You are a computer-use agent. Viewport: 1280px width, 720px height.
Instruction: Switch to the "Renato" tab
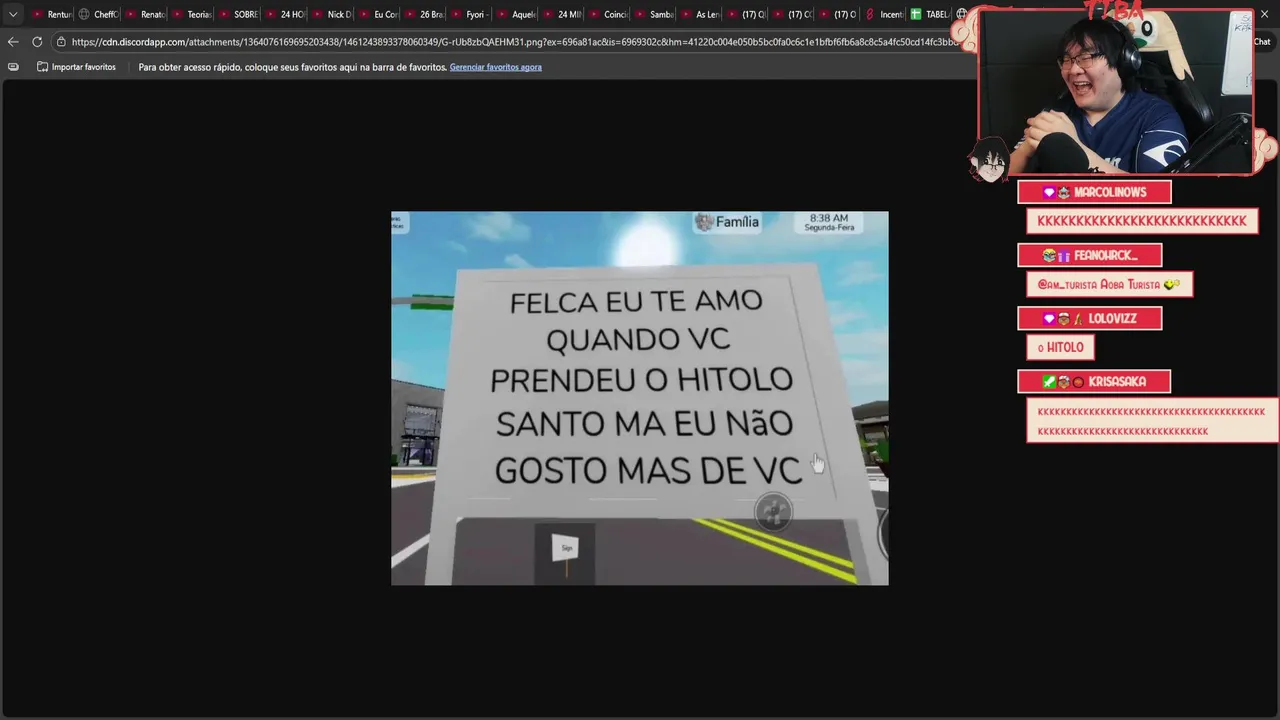tap(146, 14)
